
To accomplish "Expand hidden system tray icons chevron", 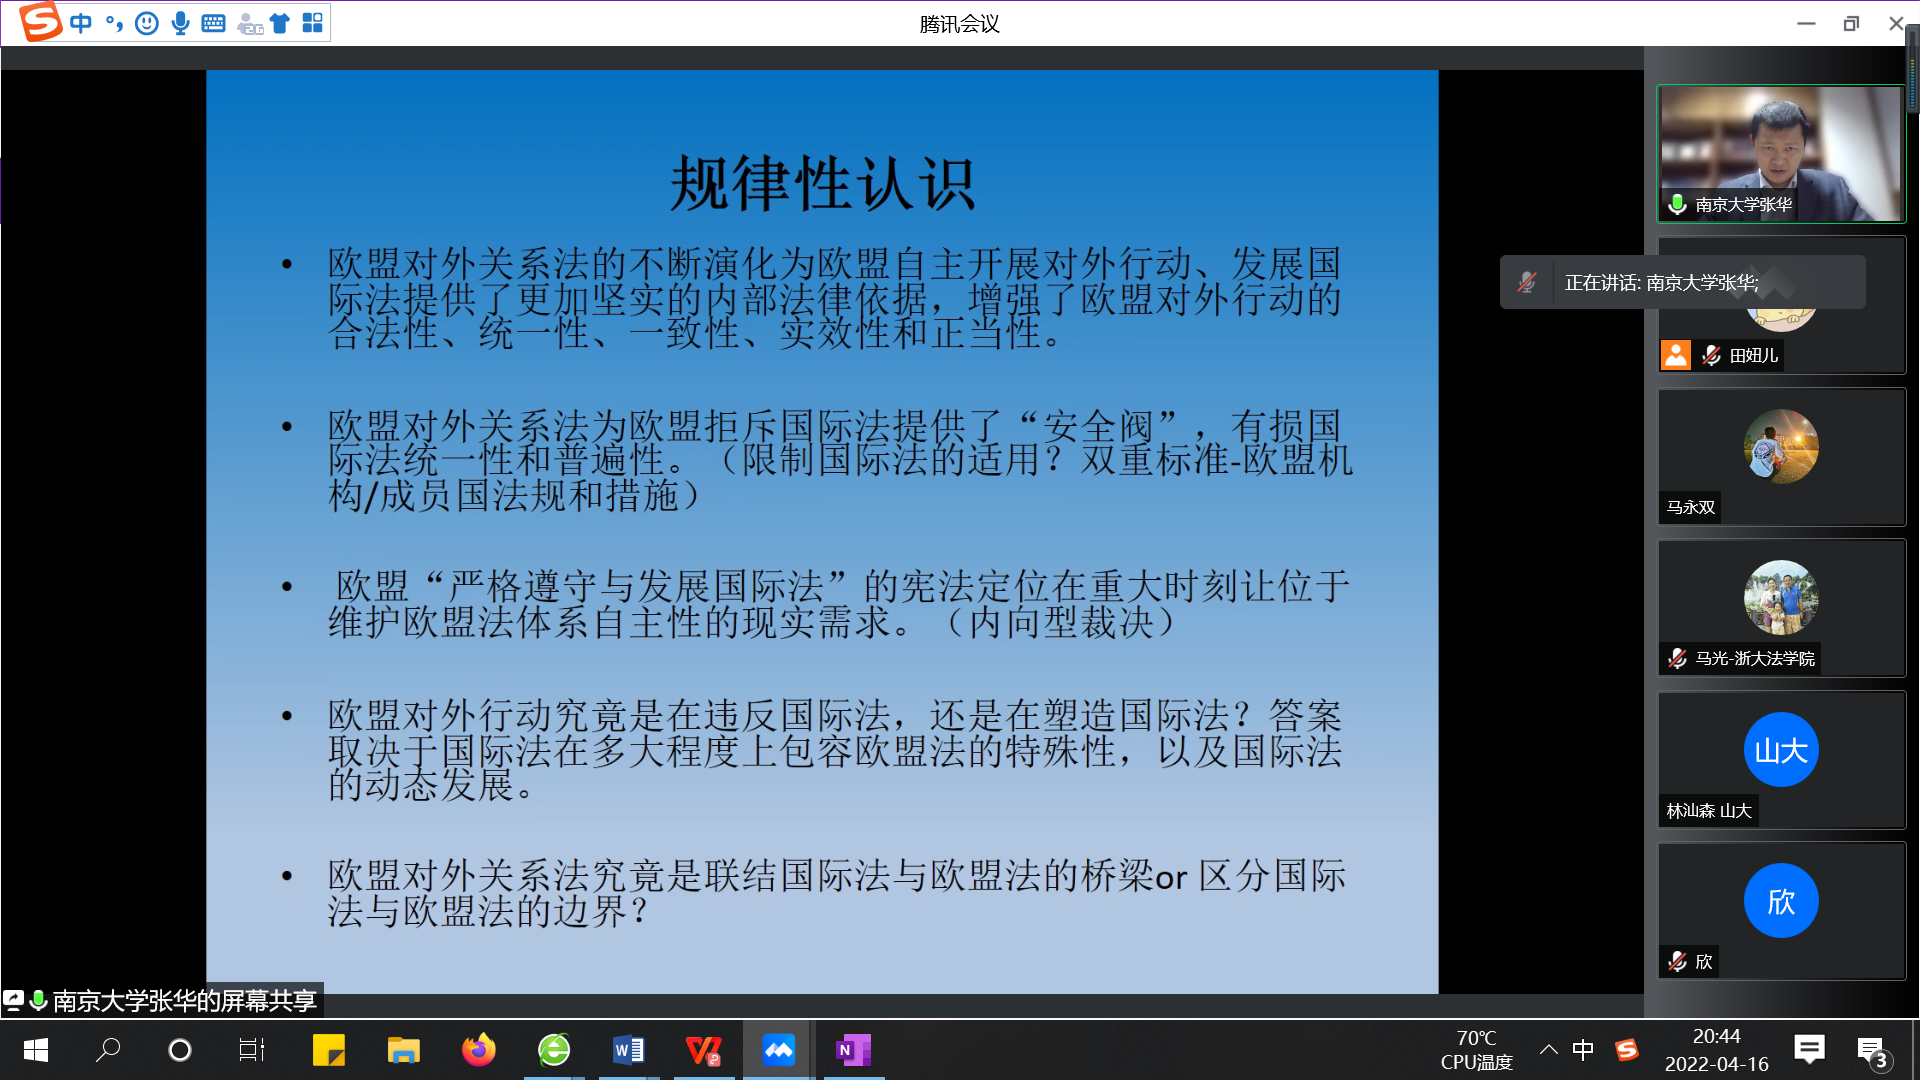I will (x=1548, y=1050).
